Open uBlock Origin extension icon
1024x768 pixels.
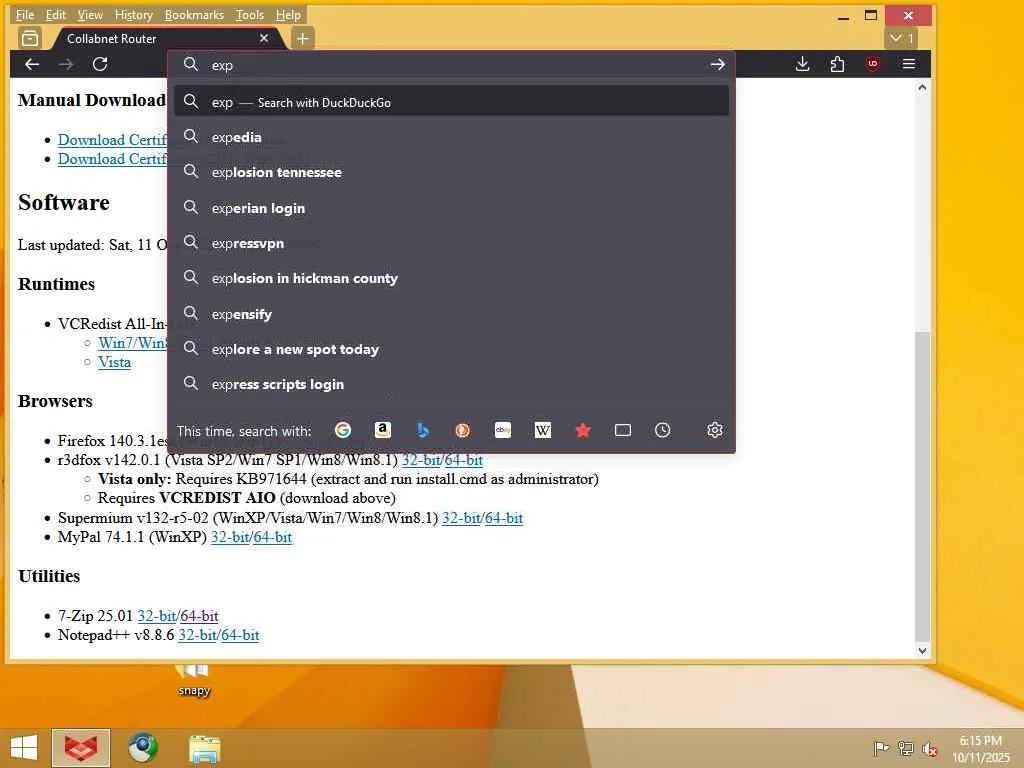click(872, 64)
